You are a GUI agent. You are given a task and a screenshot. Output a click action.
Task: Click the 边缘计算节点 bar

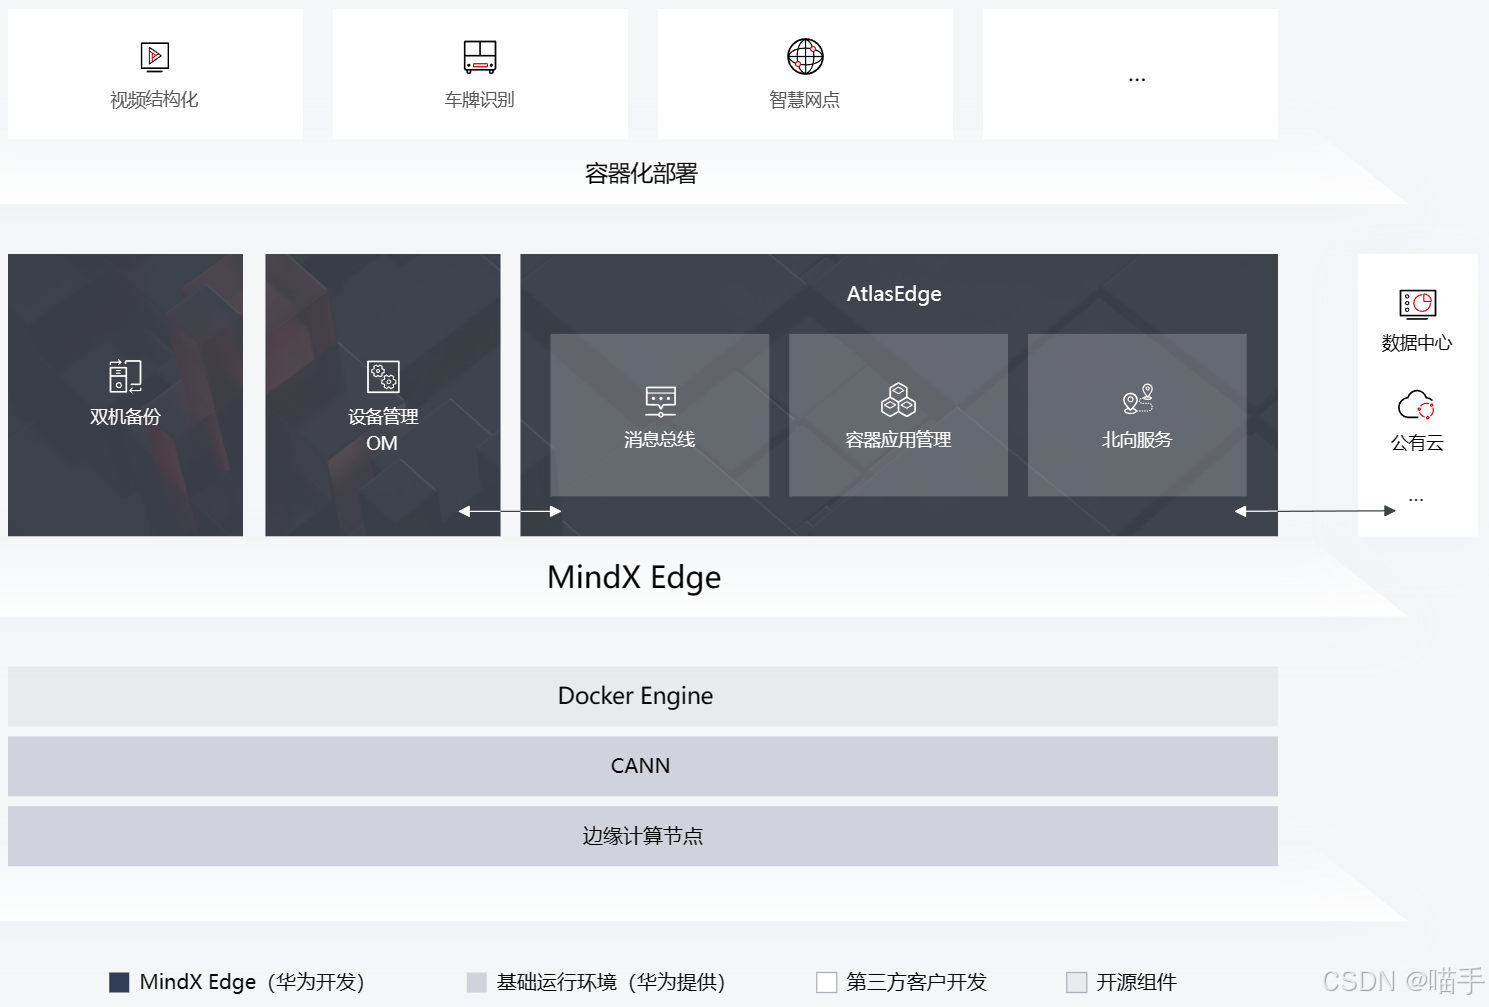[643, 836]
